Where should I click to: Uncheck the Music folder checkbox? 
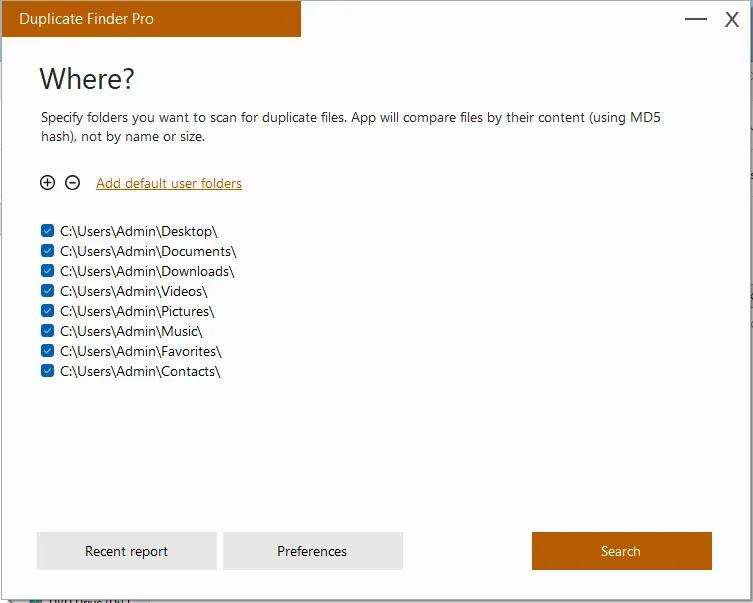pos(47,331)
